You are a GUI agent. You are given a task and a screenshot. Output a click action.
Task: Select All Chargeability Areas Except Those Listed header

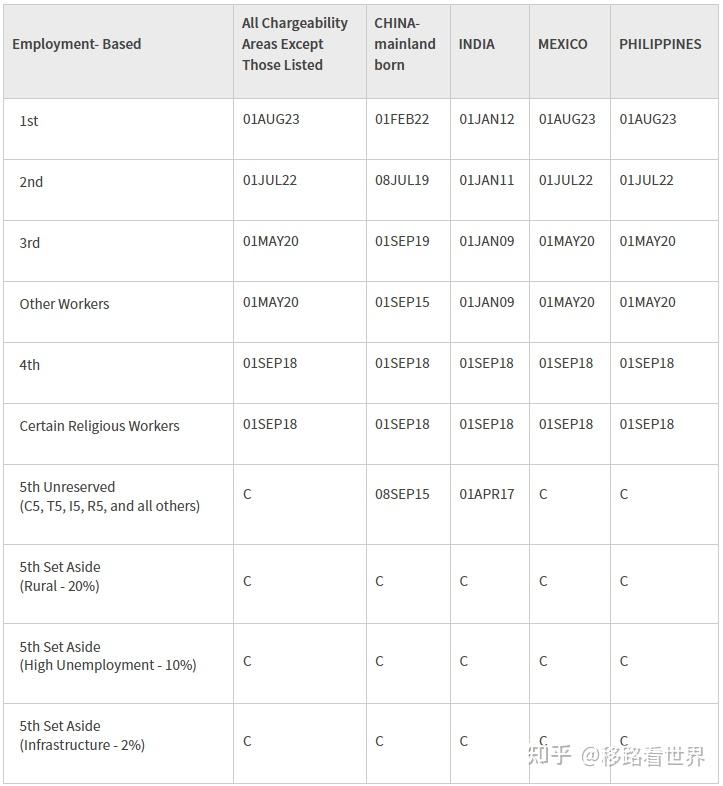(295, 44)
